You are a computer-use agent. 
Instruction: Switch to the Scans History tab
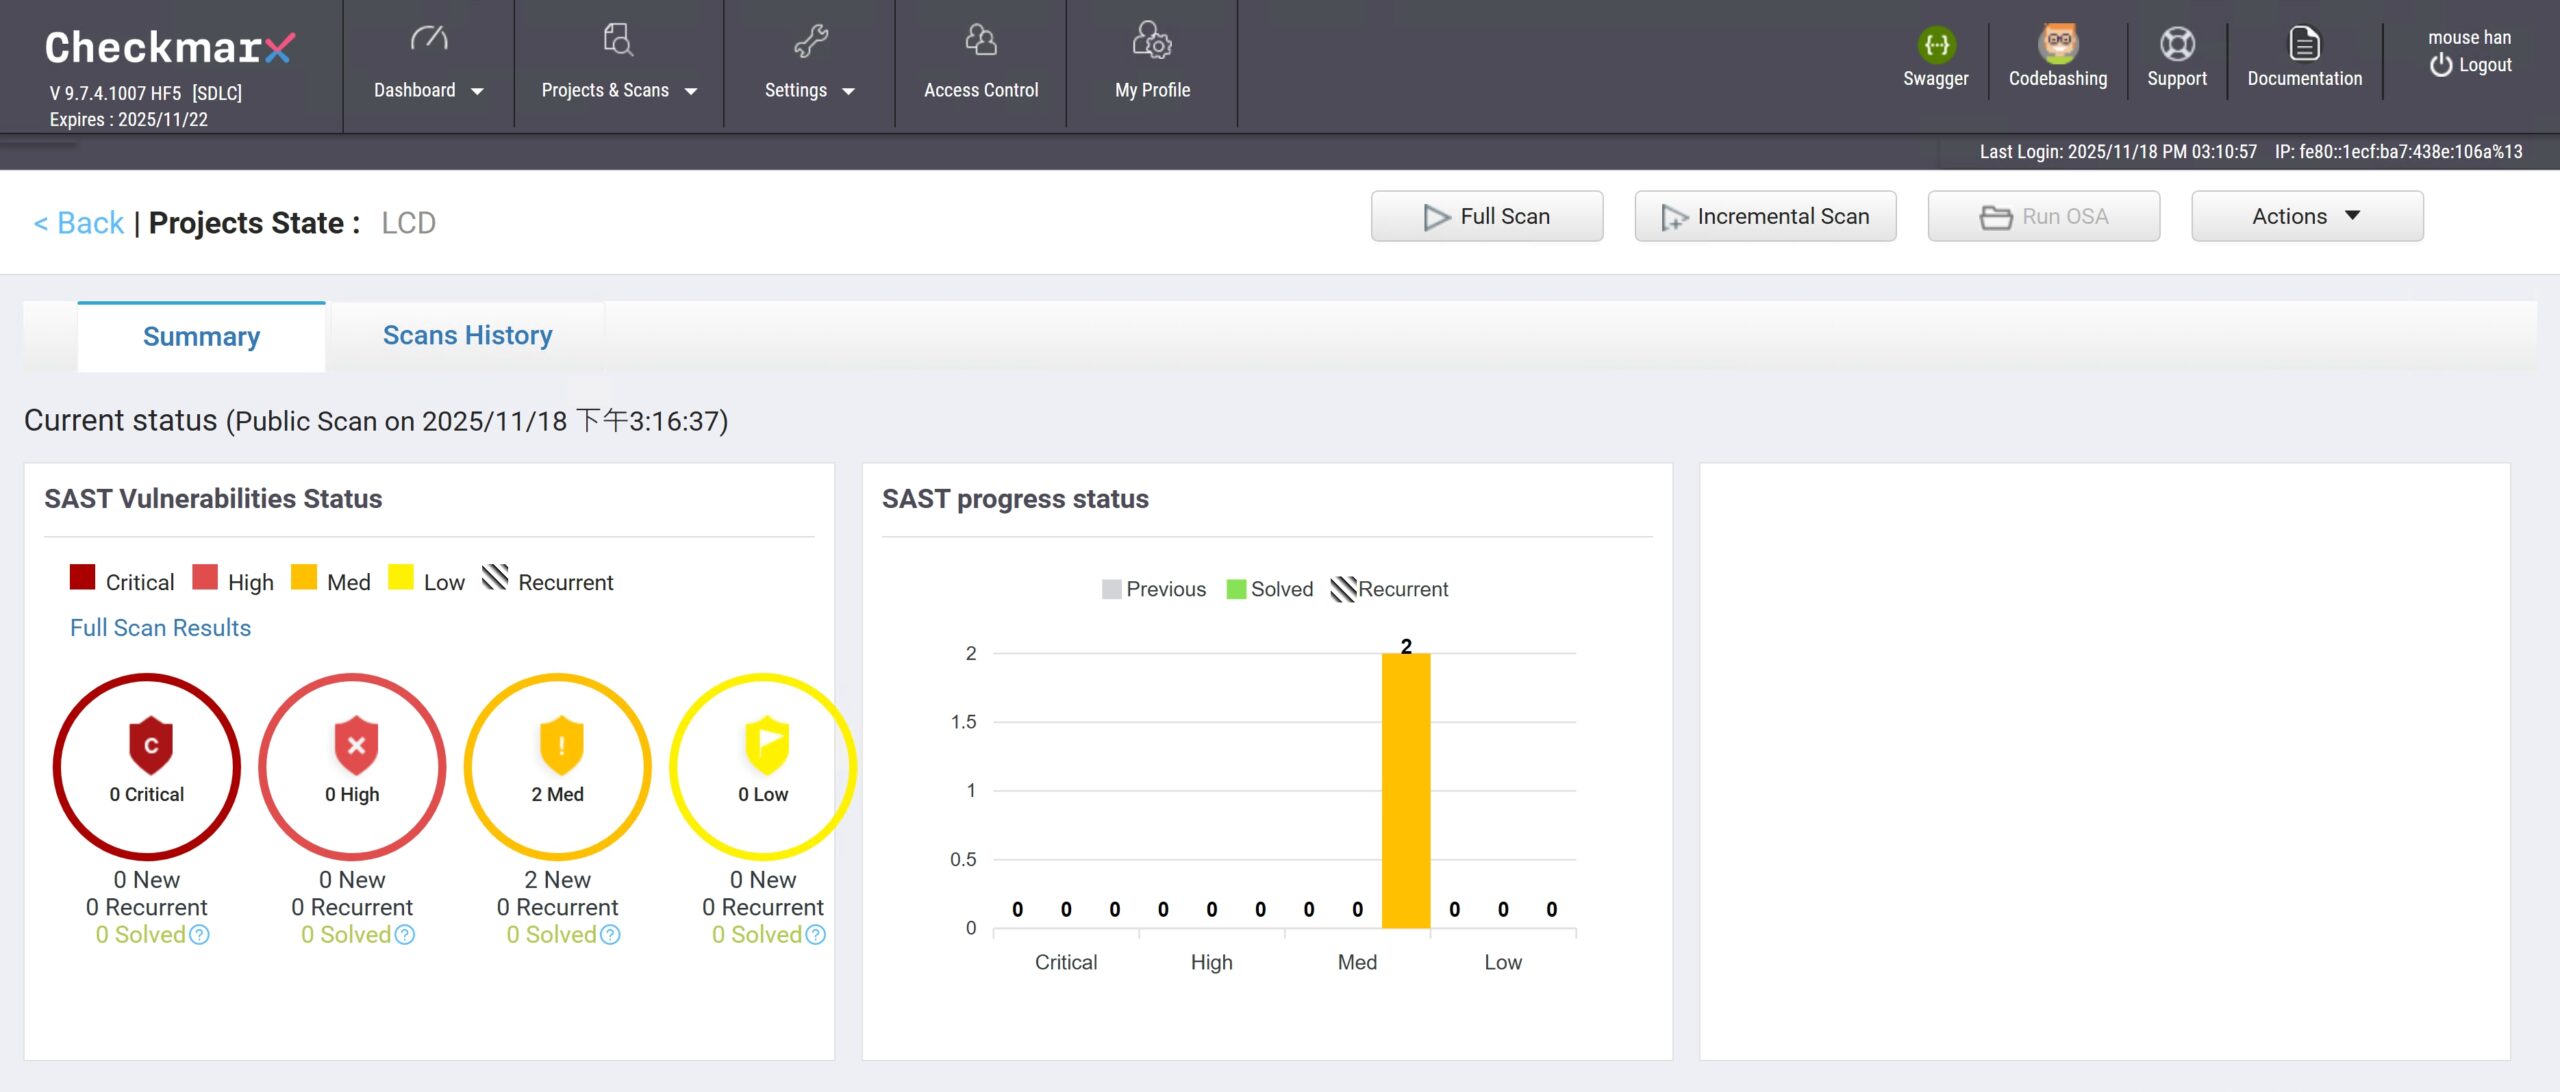pos(467,335)
